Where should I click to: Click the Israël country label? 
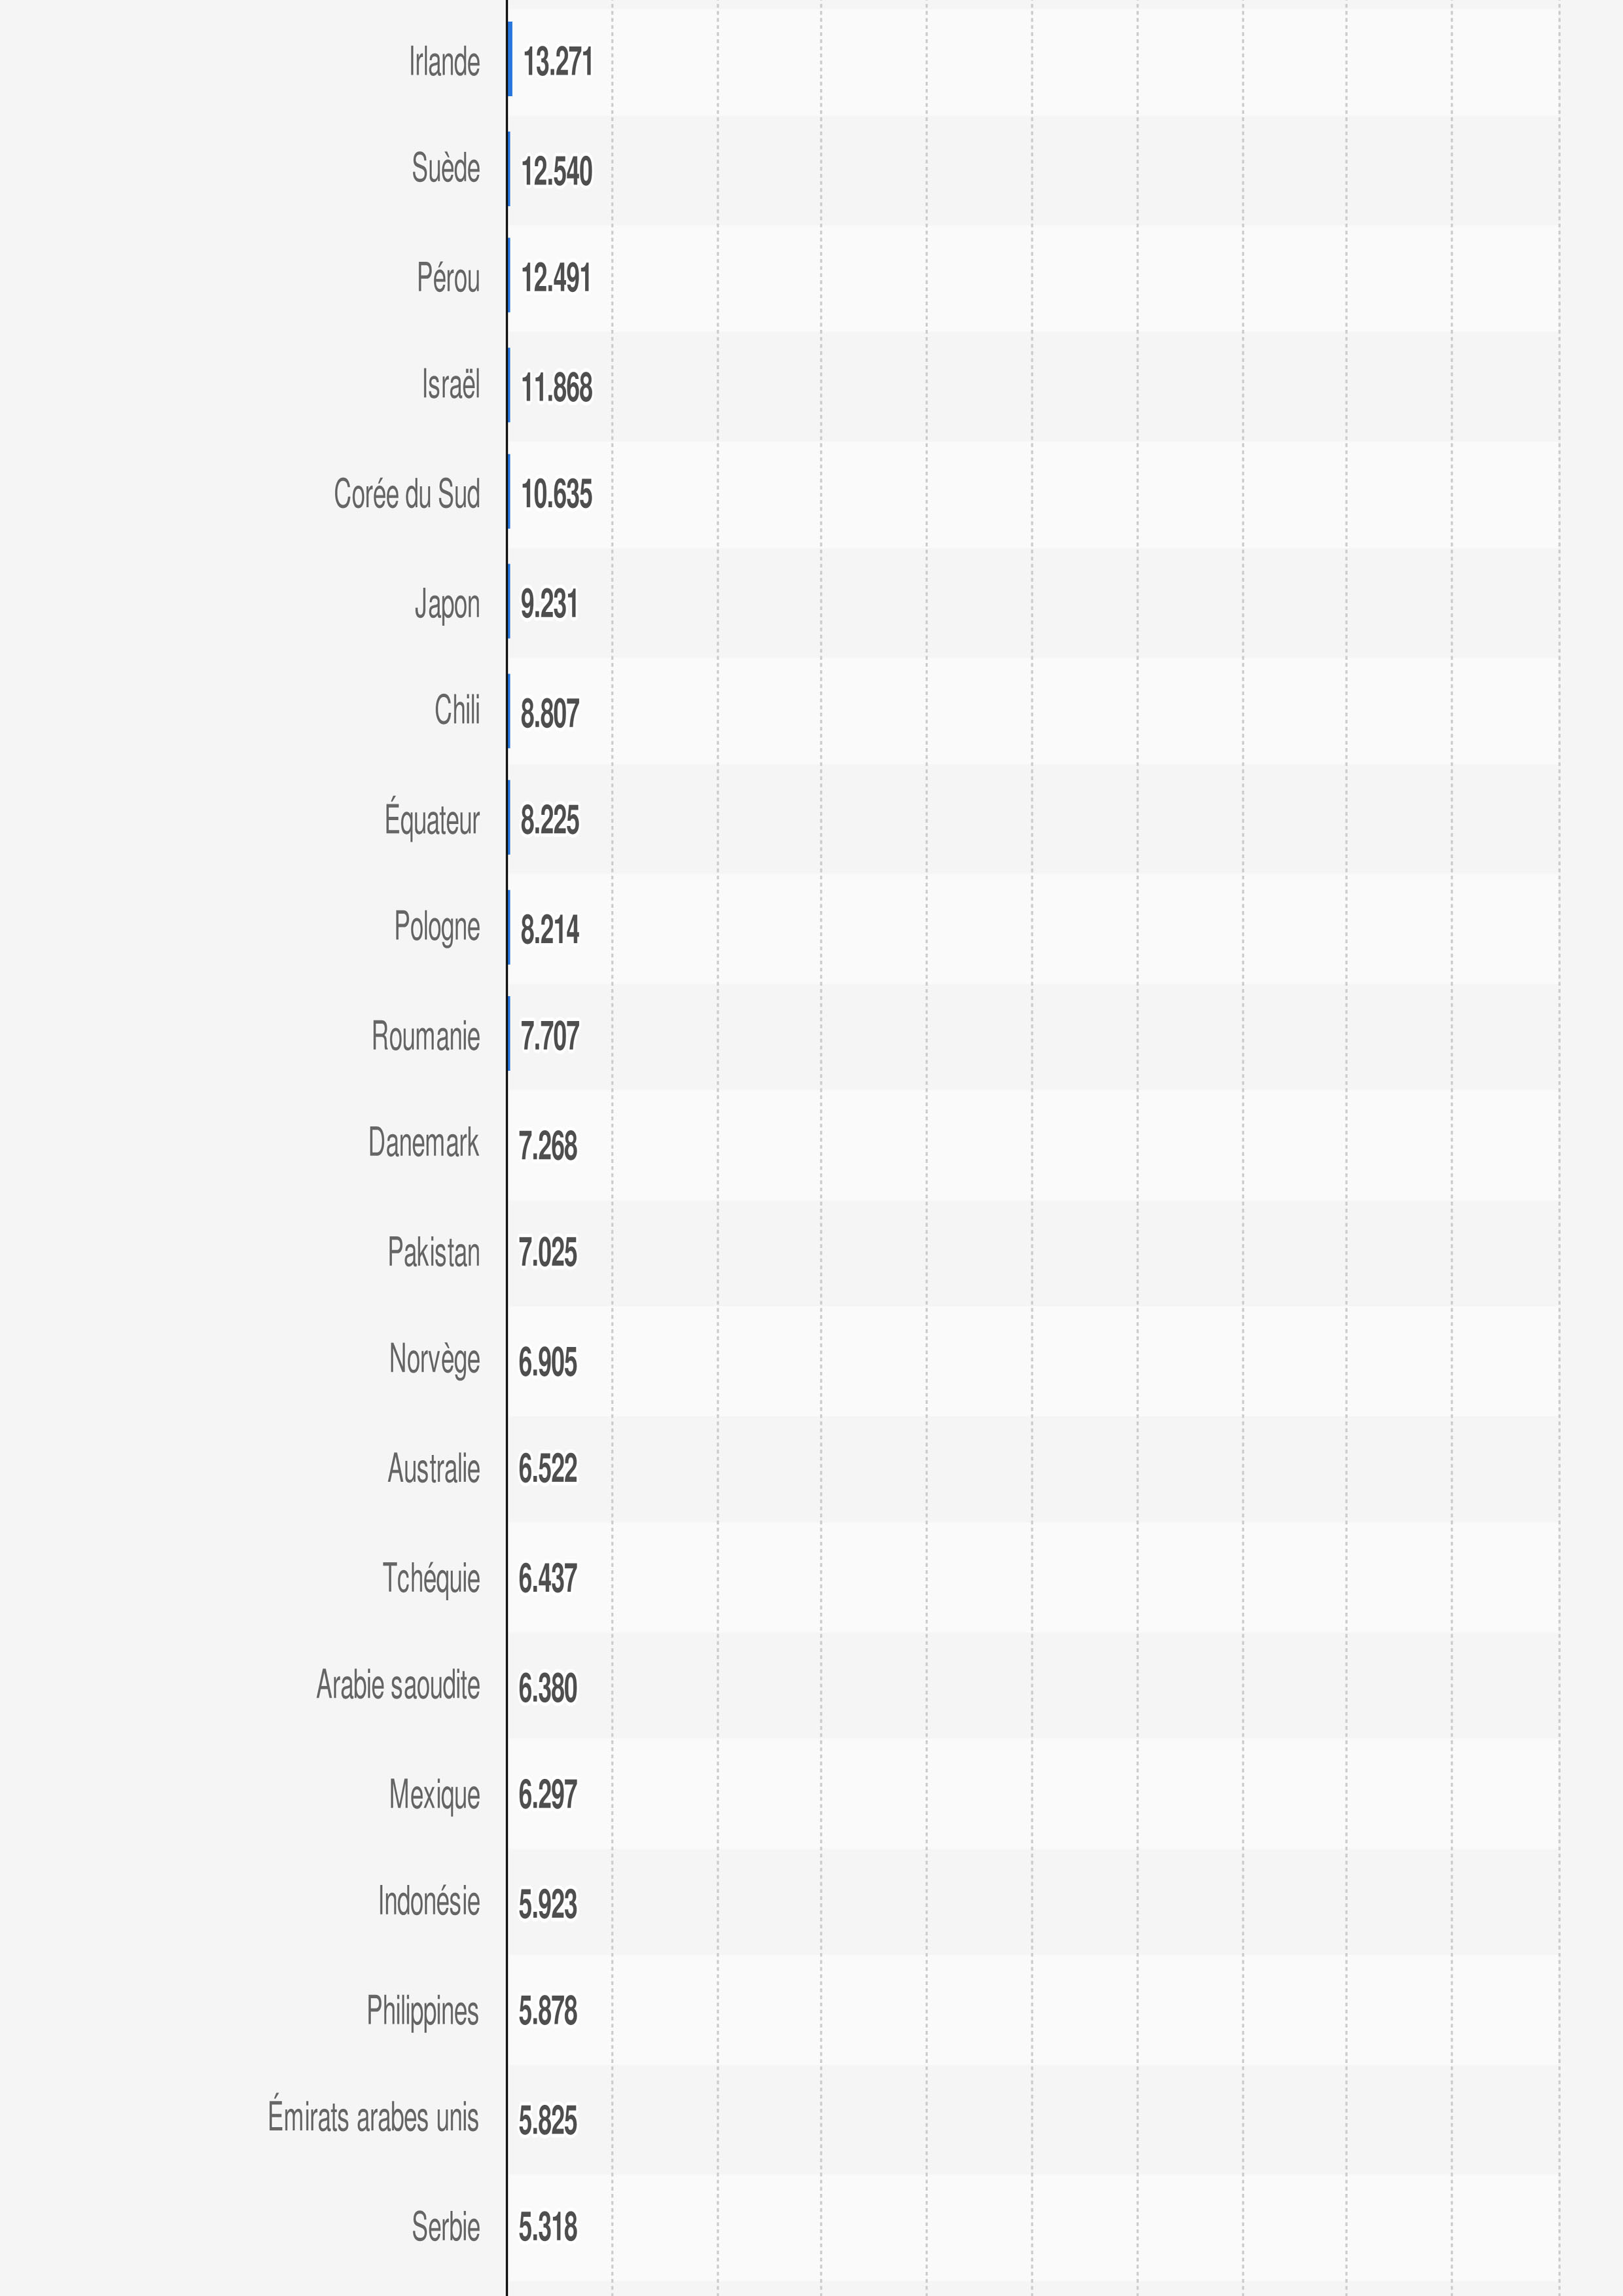click(x=450, y=385)
